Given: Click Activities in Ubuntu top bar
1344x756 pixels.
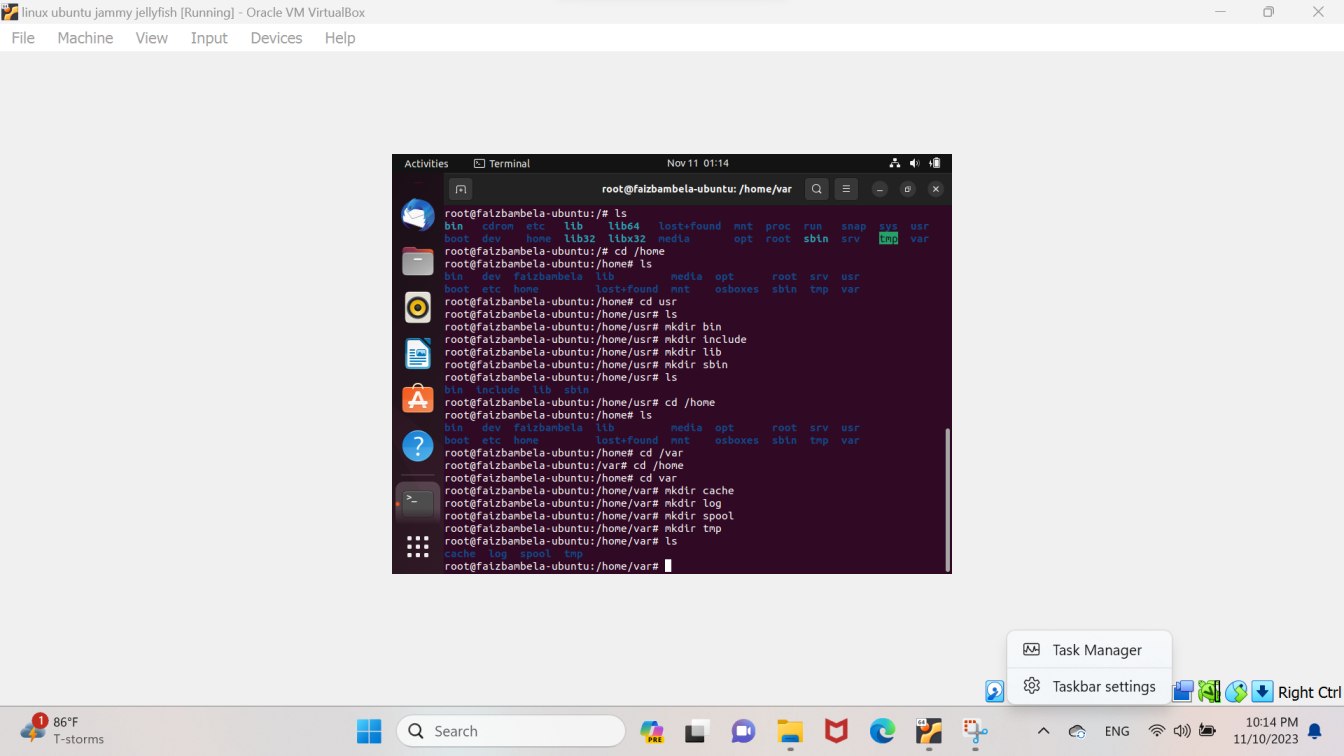Looking at the screenshot, I should pos(426,163).
